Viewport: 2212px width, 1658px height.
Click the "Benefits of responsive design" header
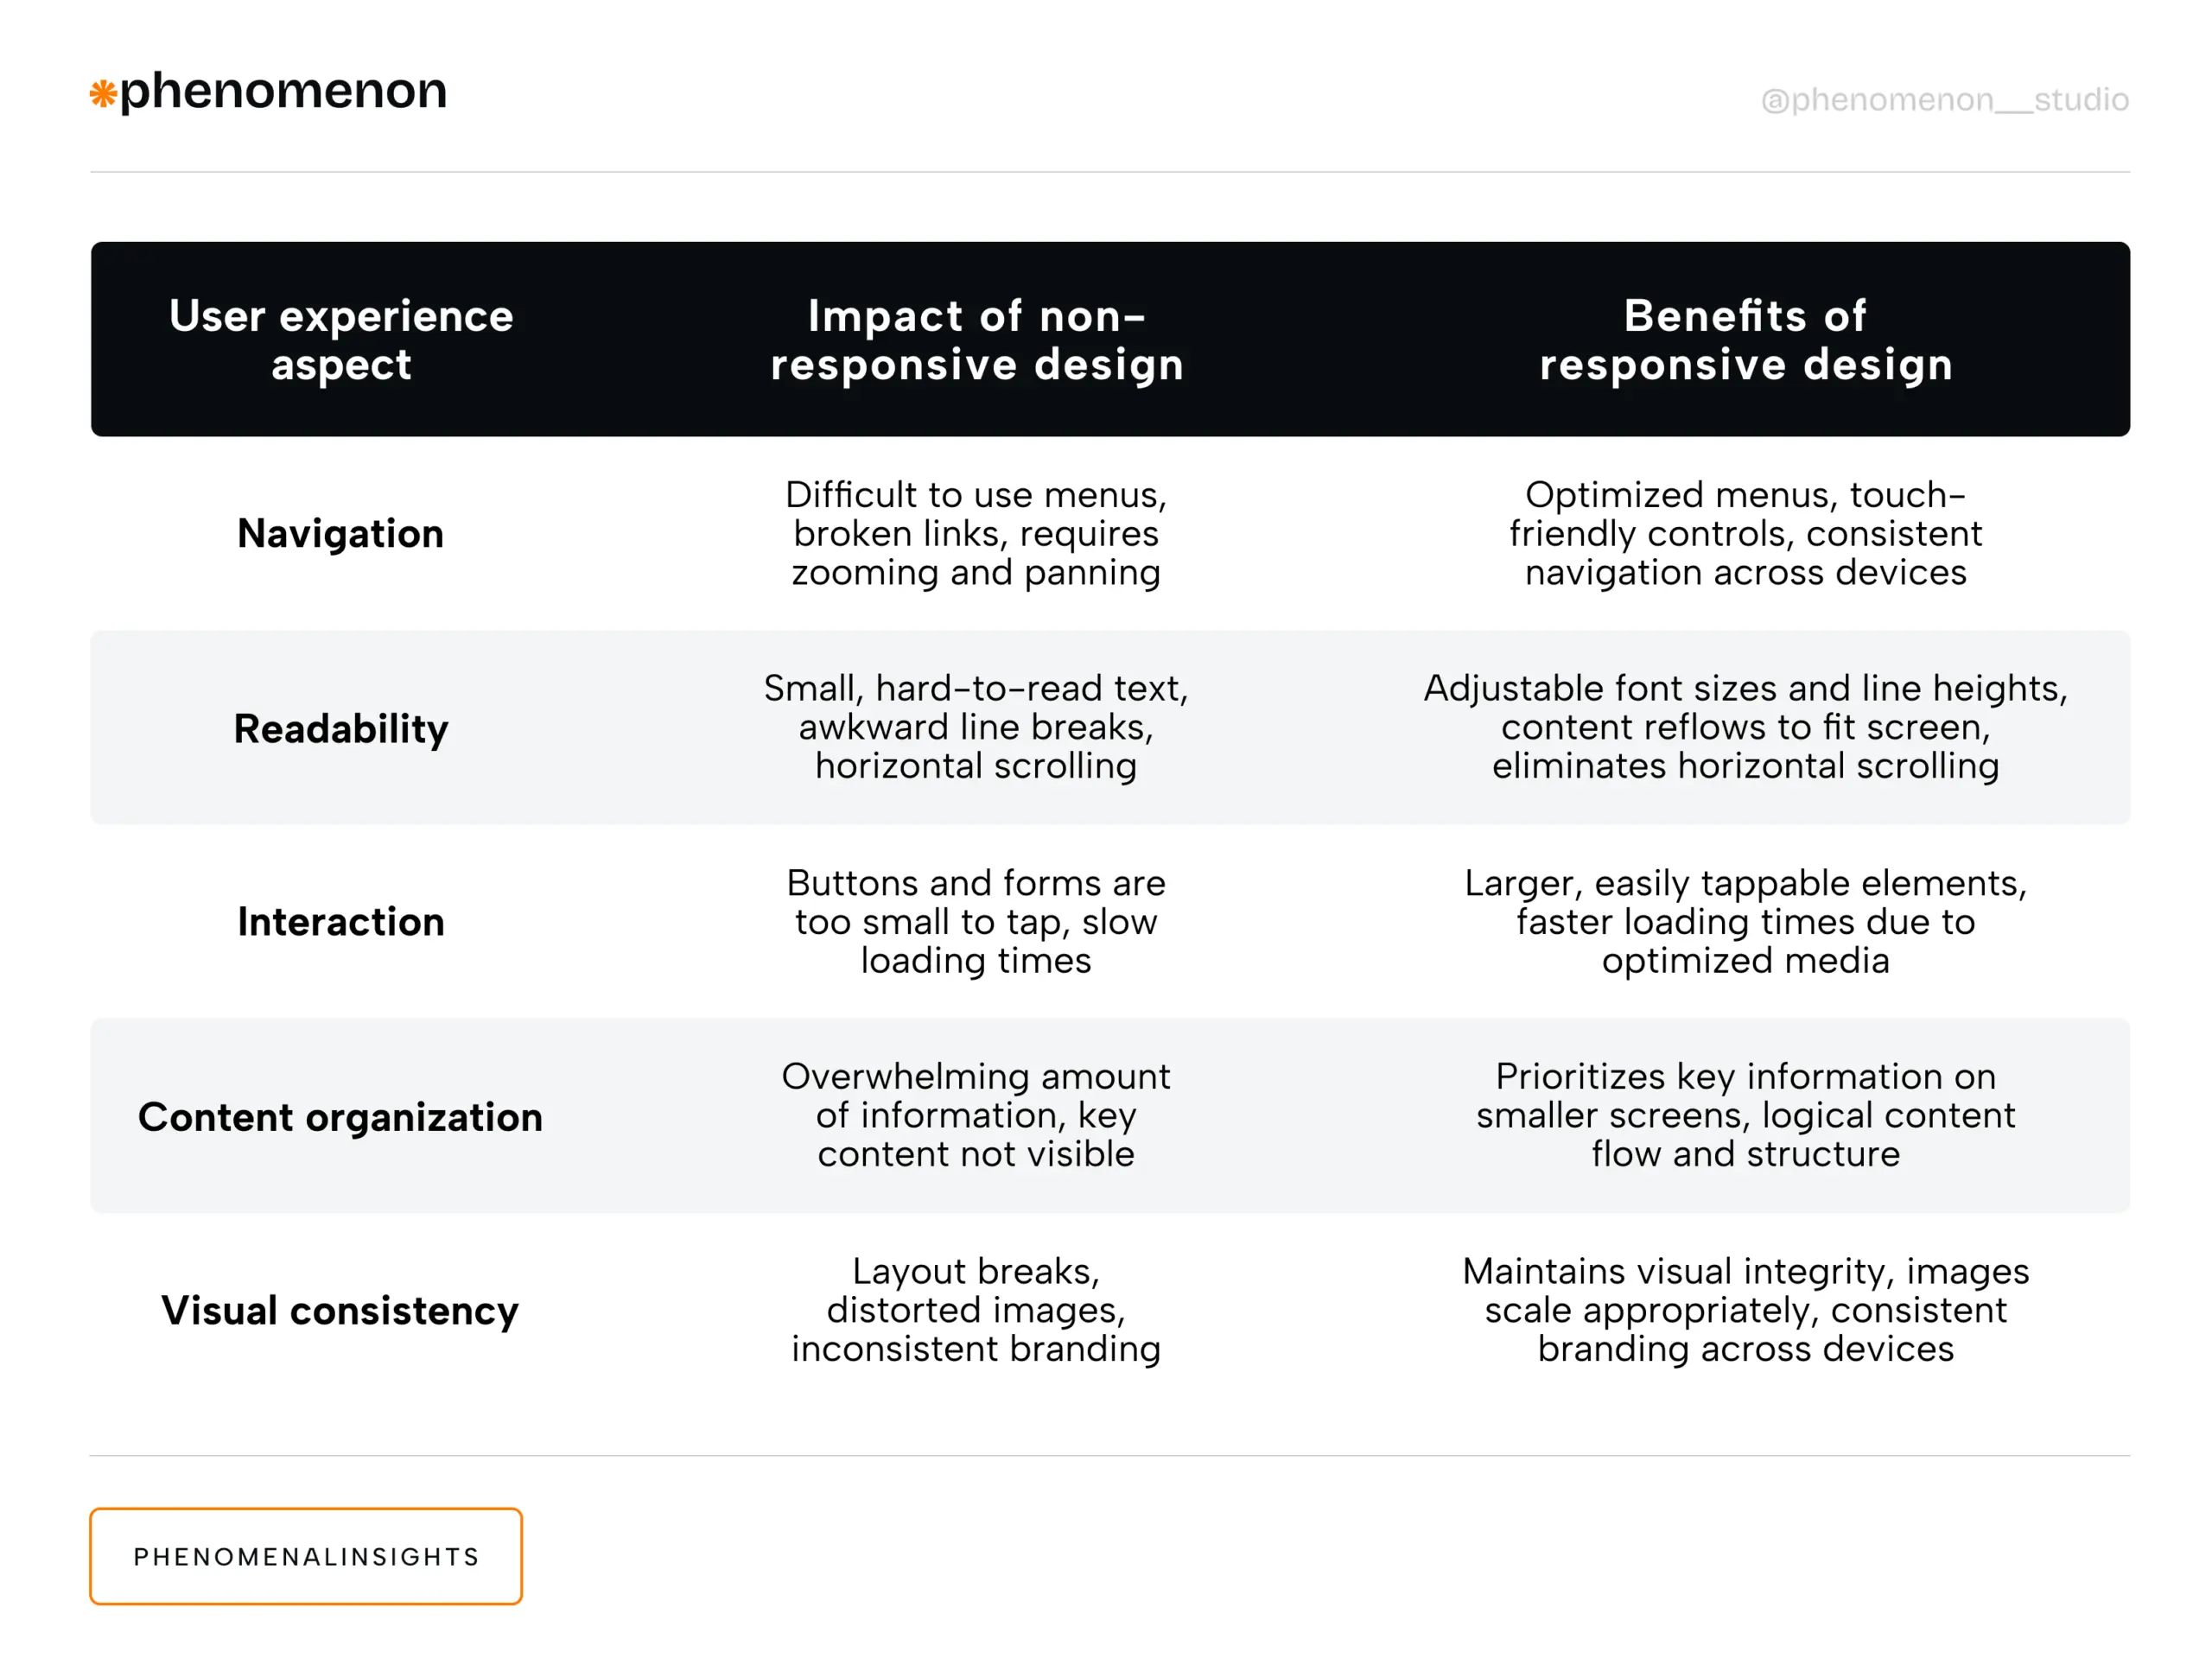coord(1745,340)
